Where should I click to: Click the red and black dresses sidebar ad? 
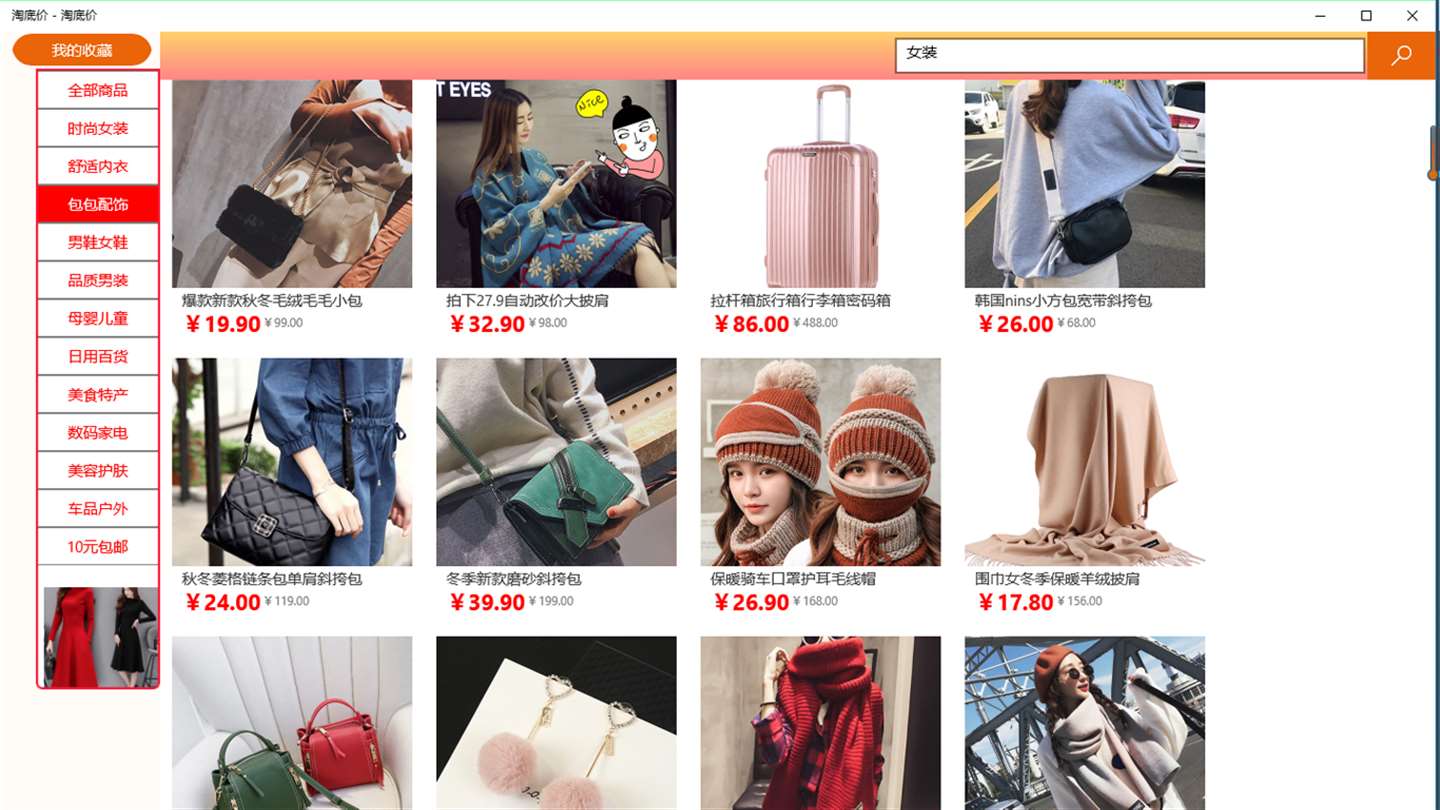tap(100, 636)
